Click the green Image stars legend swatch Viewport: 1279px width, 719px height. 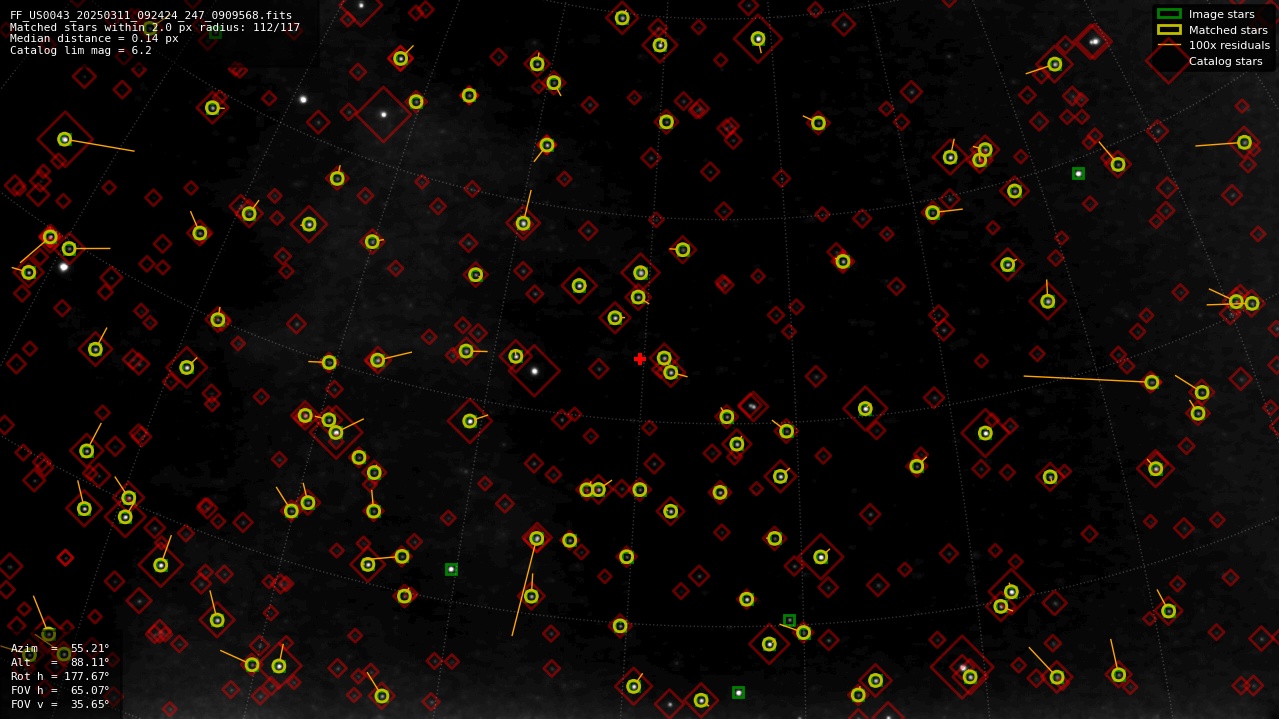[x=1169, y=14]
